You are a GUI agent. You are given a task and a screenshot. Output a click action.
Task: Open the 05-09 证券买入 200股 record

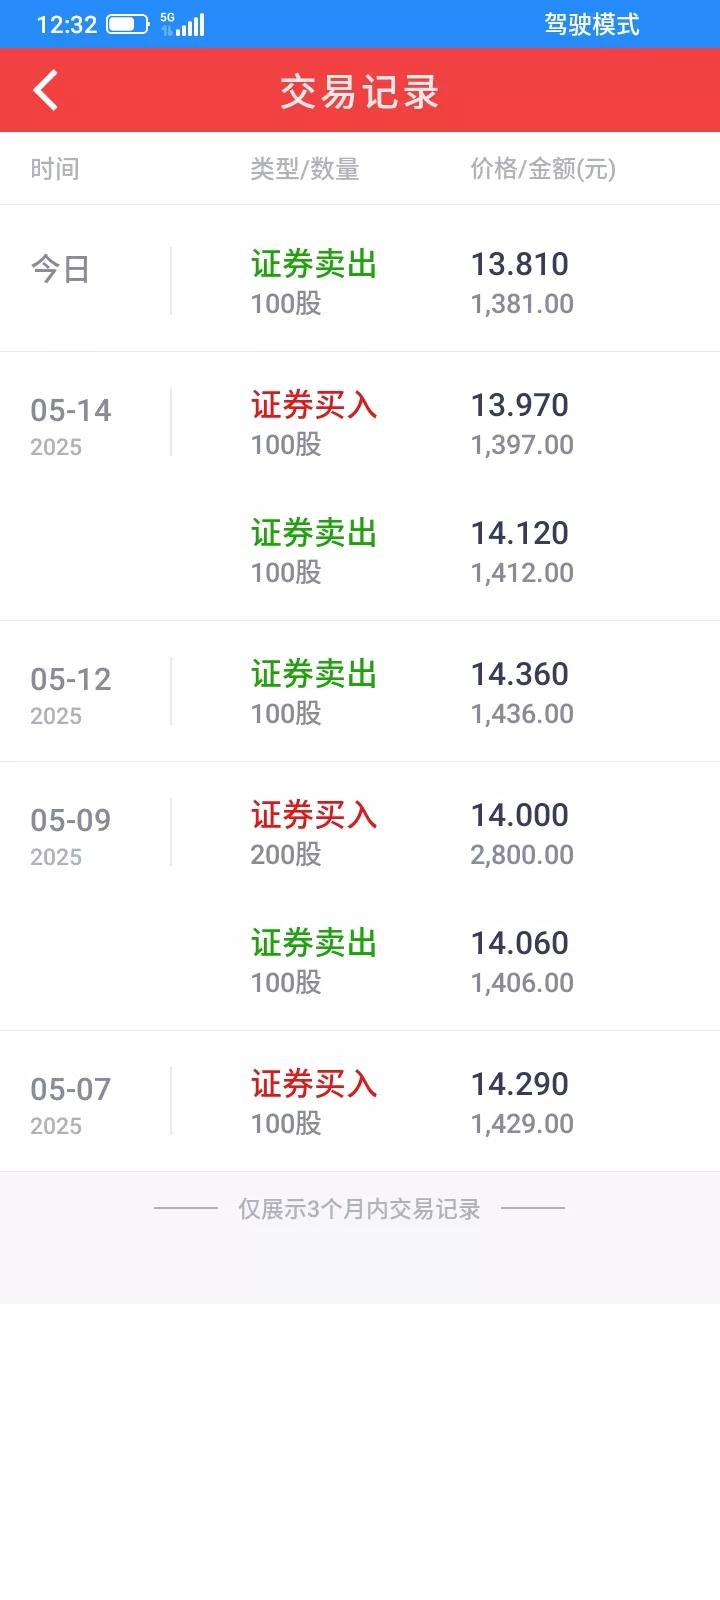tap(360, 832)
